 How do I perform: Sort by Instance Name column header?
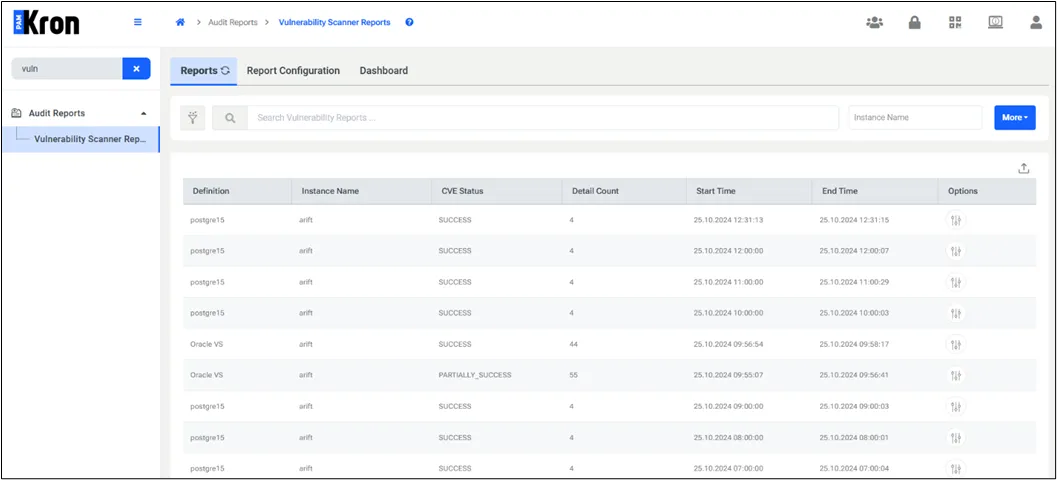(361, 191)
